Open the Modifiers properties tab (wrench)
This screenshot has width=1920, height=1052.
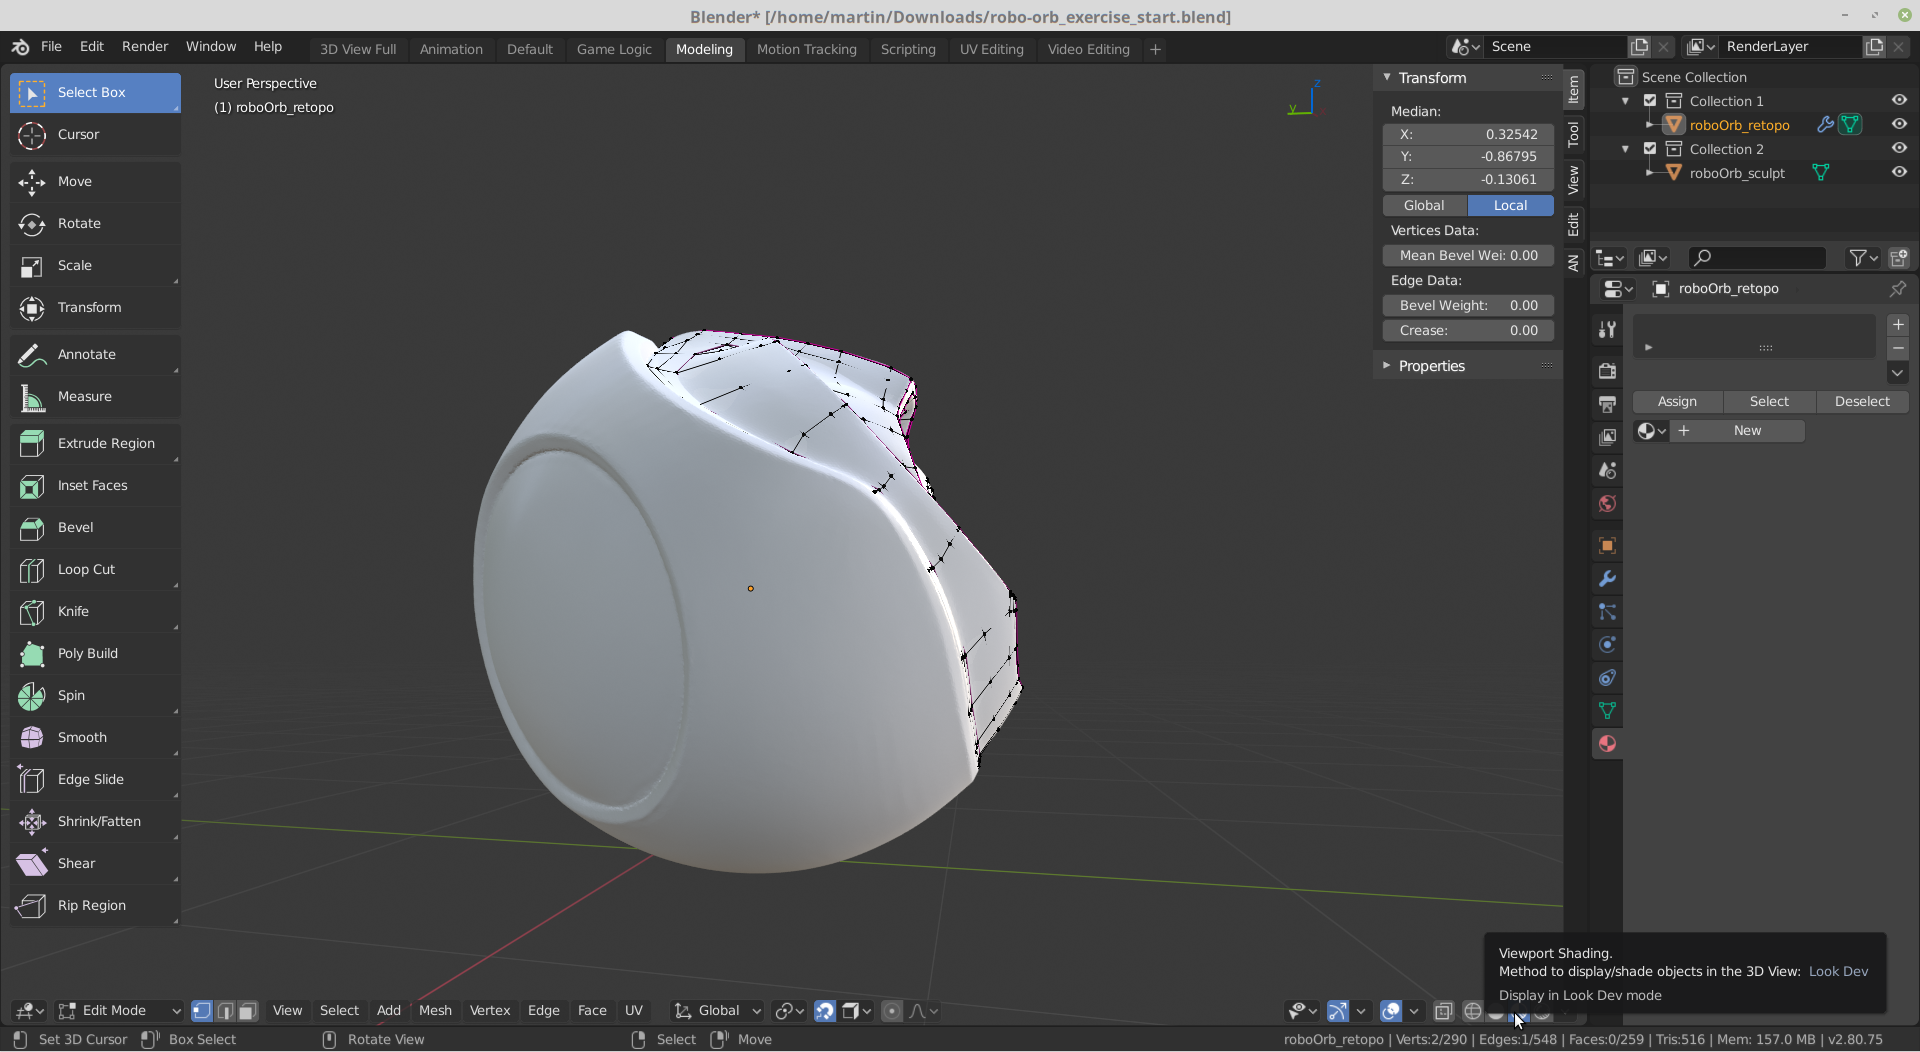1607,578
